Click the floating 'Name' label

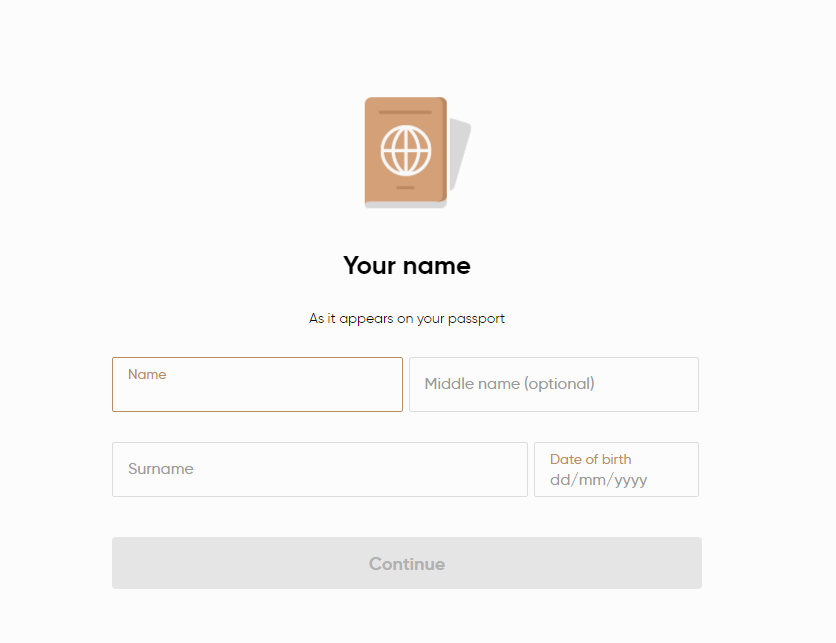pos(147,374)
